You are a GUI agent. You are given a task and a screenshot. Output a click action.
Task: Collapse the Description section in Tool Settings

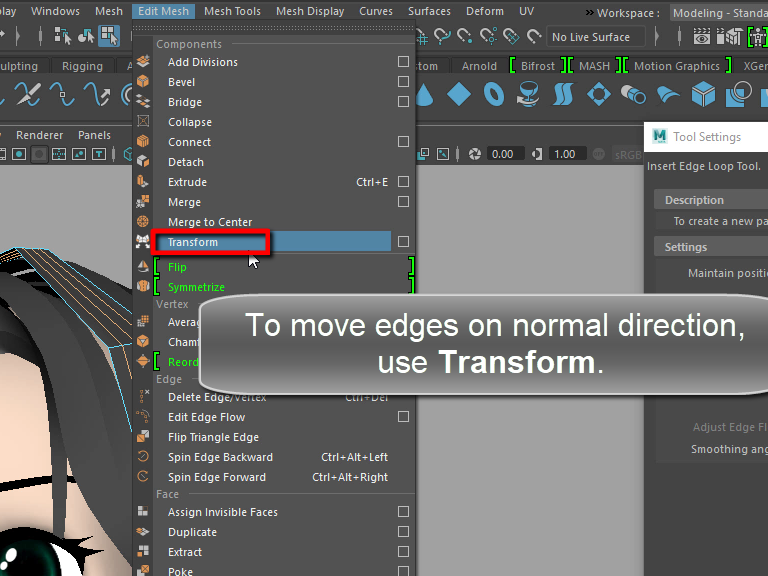click(694, 200)
